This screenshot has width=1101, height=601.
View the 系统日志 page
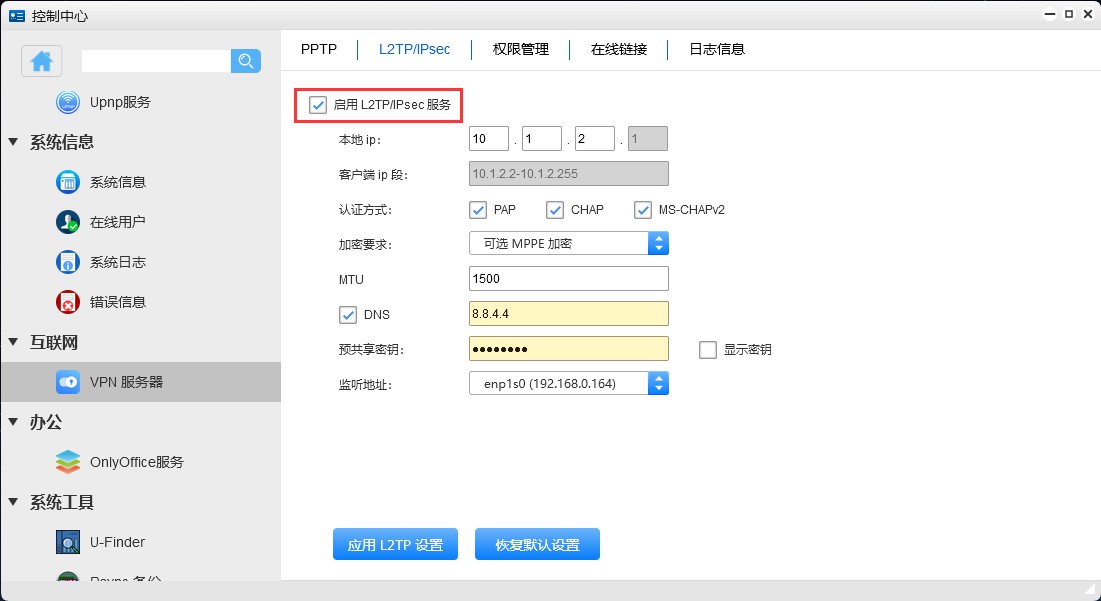coord(110,262)
